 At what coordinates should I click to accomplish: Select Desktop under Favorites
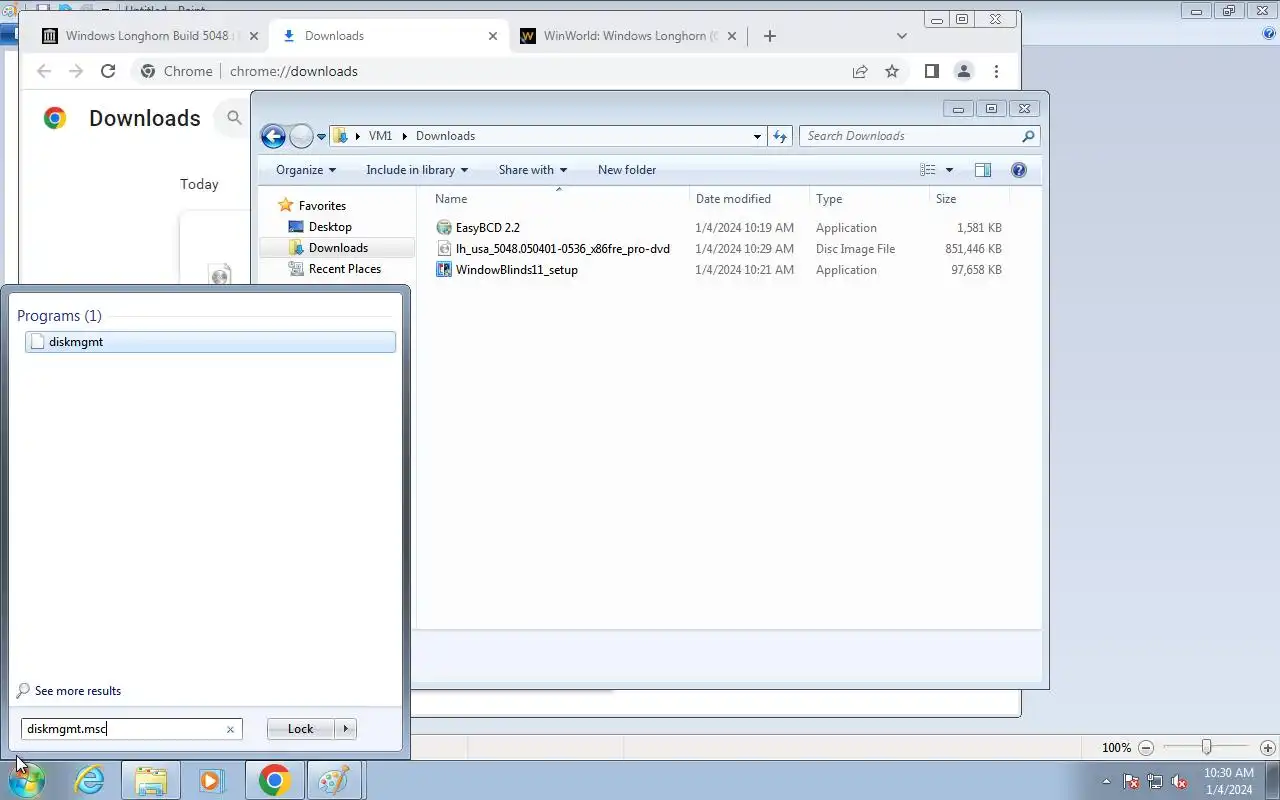(330, 227)
